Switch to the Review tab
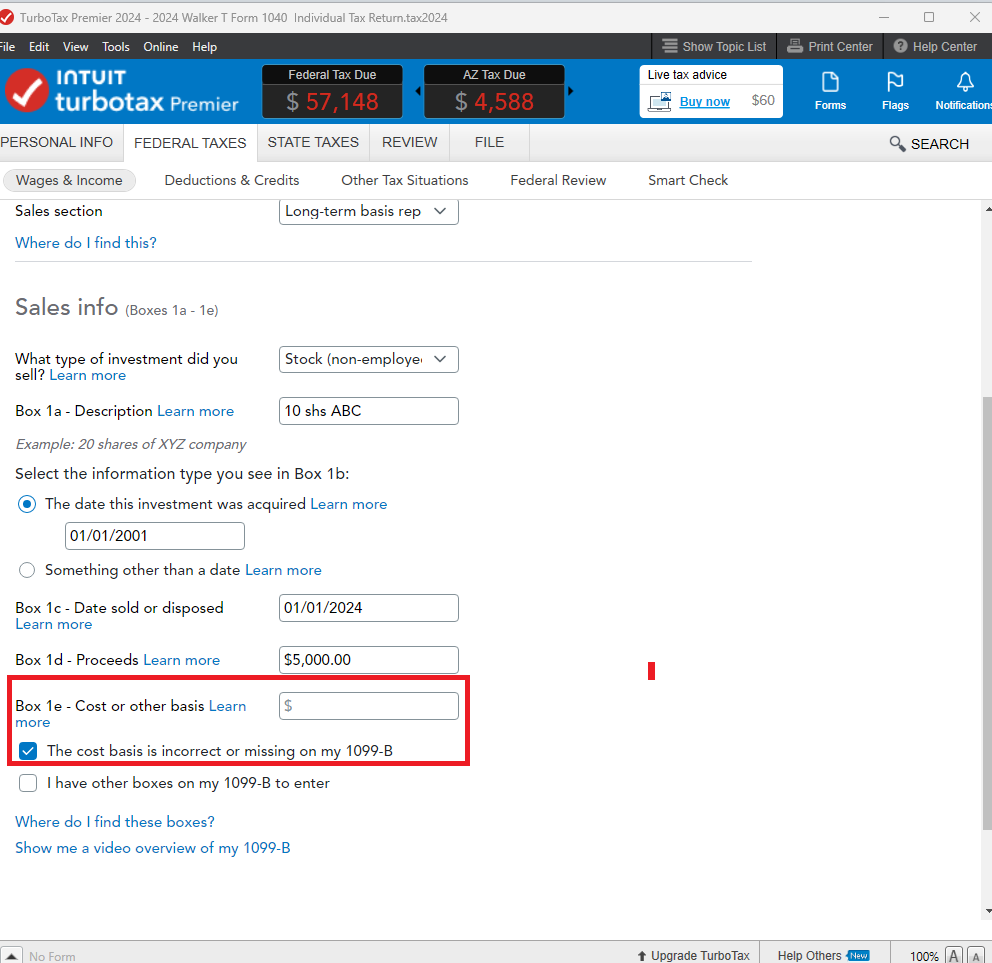992x963 pixels. point(409,142)
